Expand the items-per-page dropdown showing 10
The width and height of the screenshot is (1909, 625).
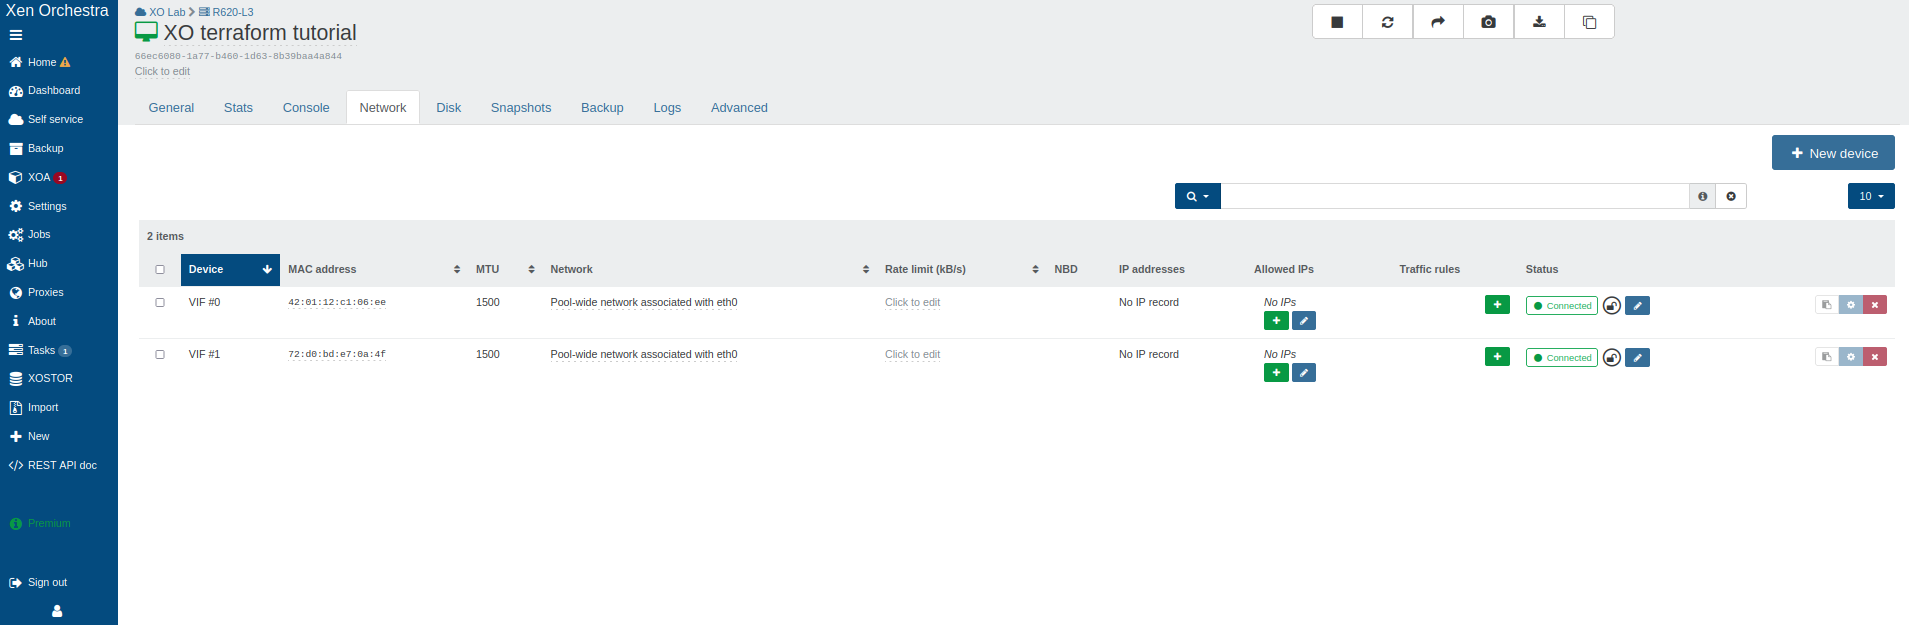pyautogui.click(x=1870, y=197)
